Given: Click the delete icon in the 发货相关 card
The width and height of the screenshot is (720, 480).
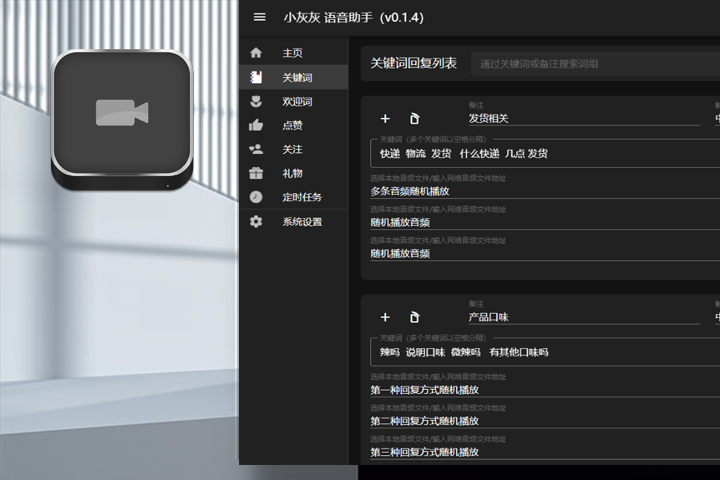Looking at the screenshot, I should click(x=414, y=118).
